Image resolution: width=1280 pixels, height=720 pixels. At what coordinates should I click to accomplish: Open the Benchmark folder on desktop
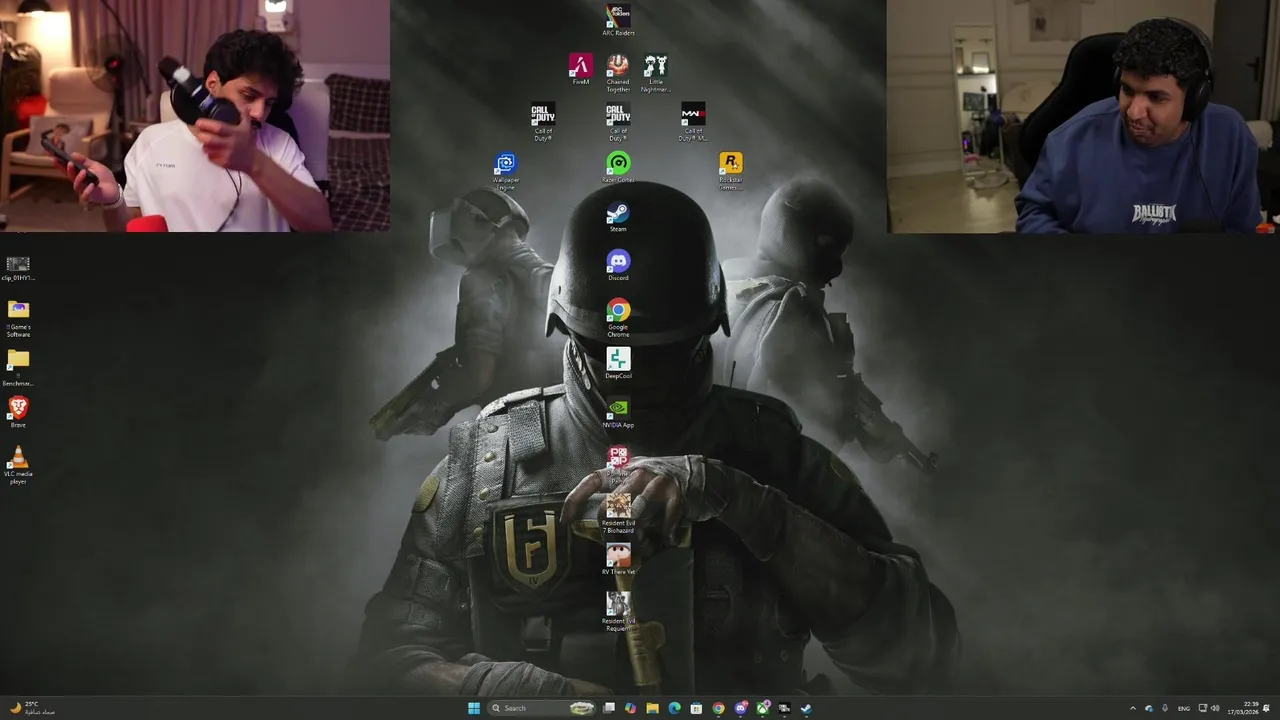(x=18, y=368)
